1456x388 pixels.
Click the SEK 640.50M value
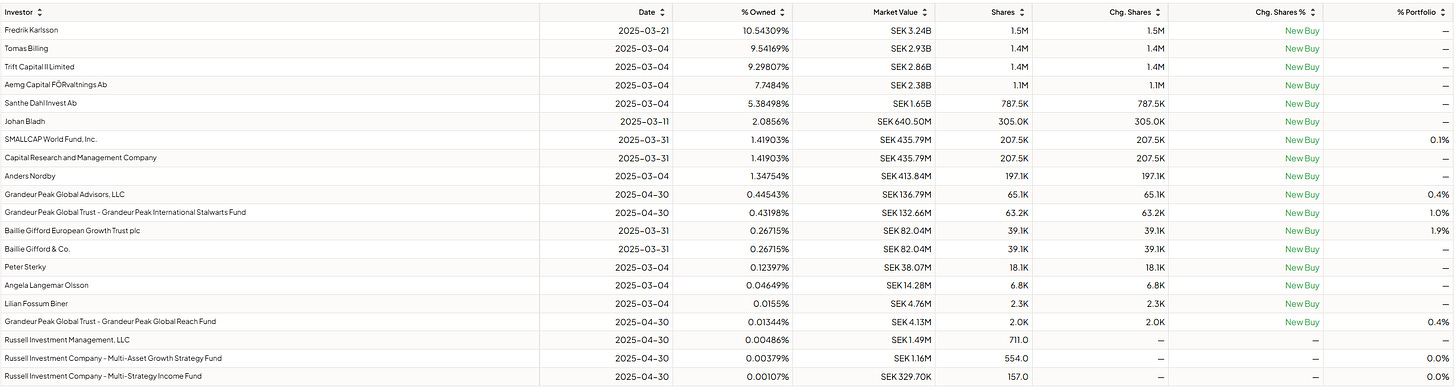click(x=906, y=121)
